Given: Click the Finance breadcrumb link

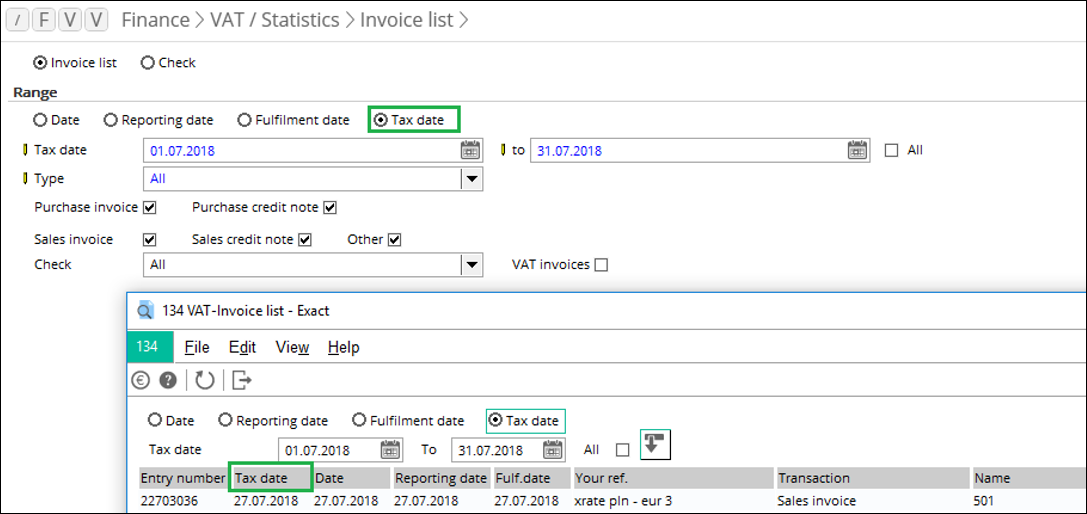Looking at the screenshot, I should [155, 20].
